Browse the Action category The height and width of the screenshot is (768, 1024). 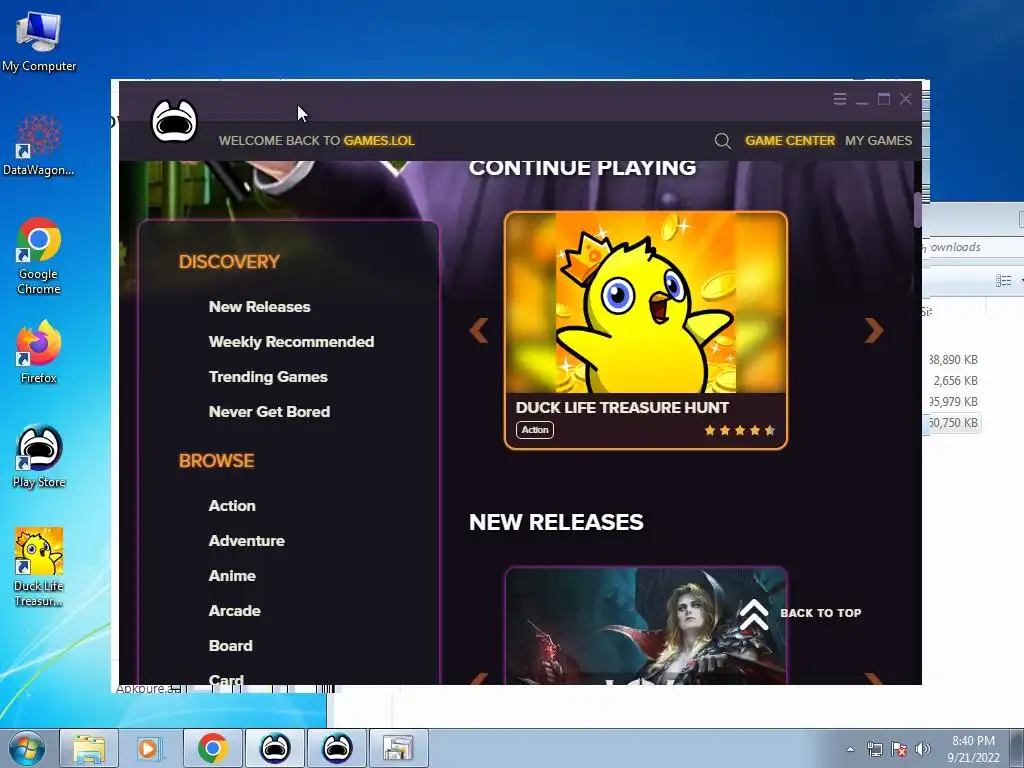[232, 506]
